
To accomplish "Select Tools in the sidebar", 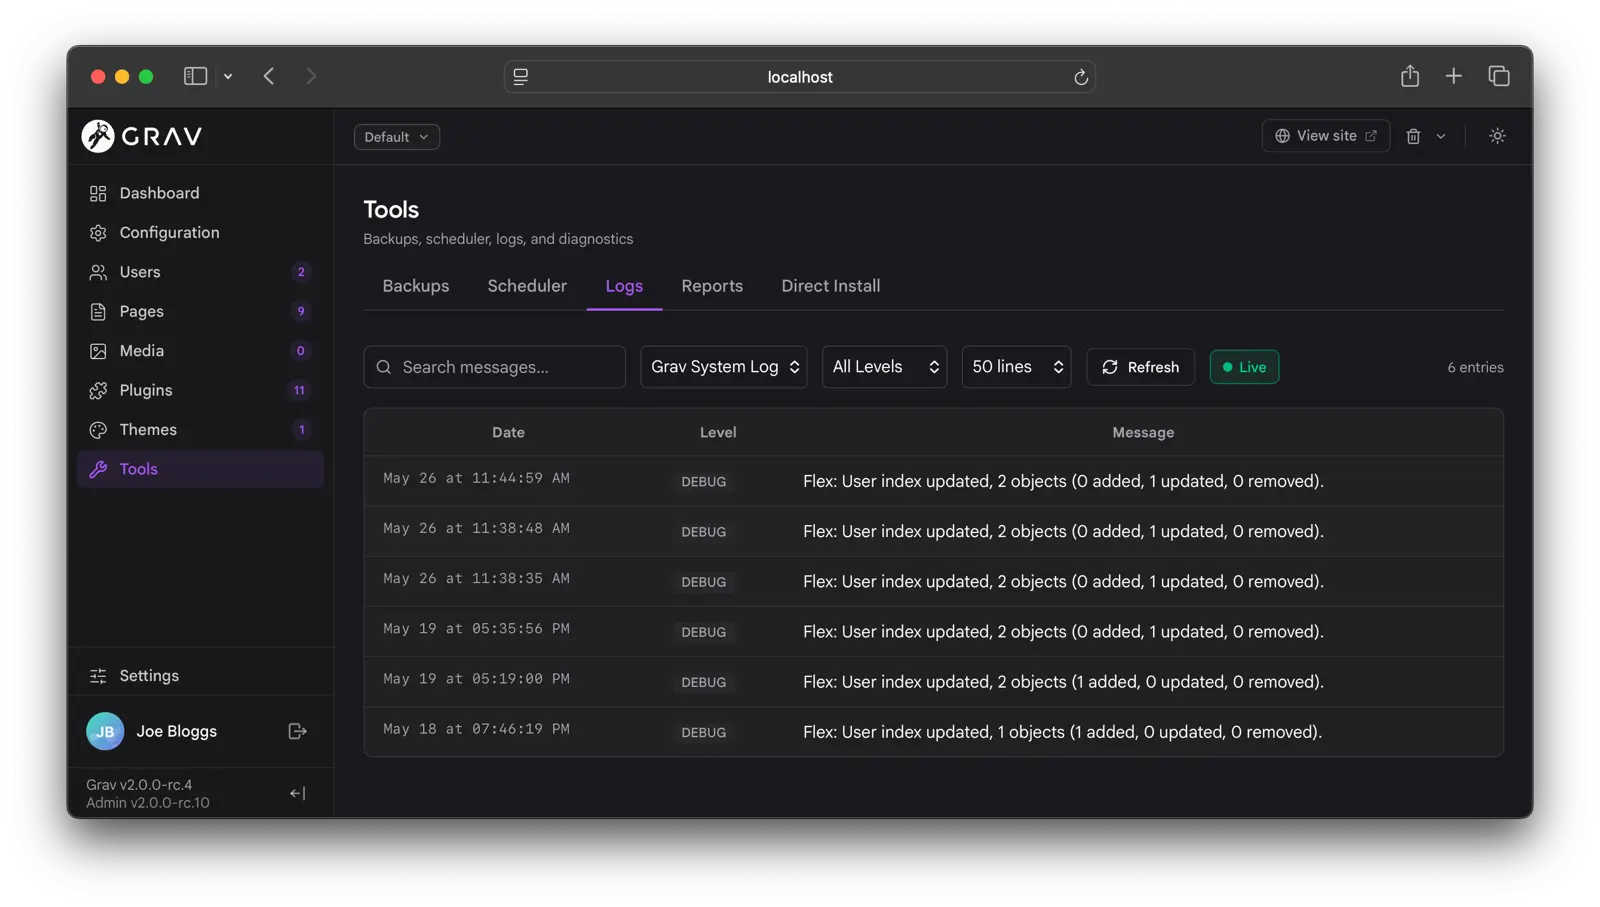I will coord(200,469).
